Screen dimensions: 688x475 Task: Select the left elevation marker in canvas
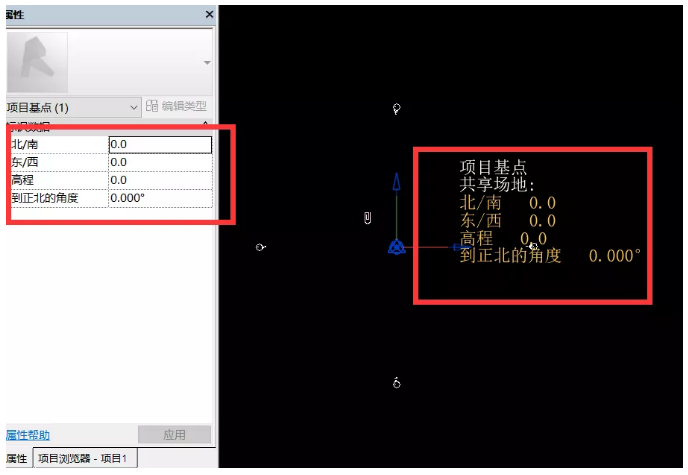260,247
